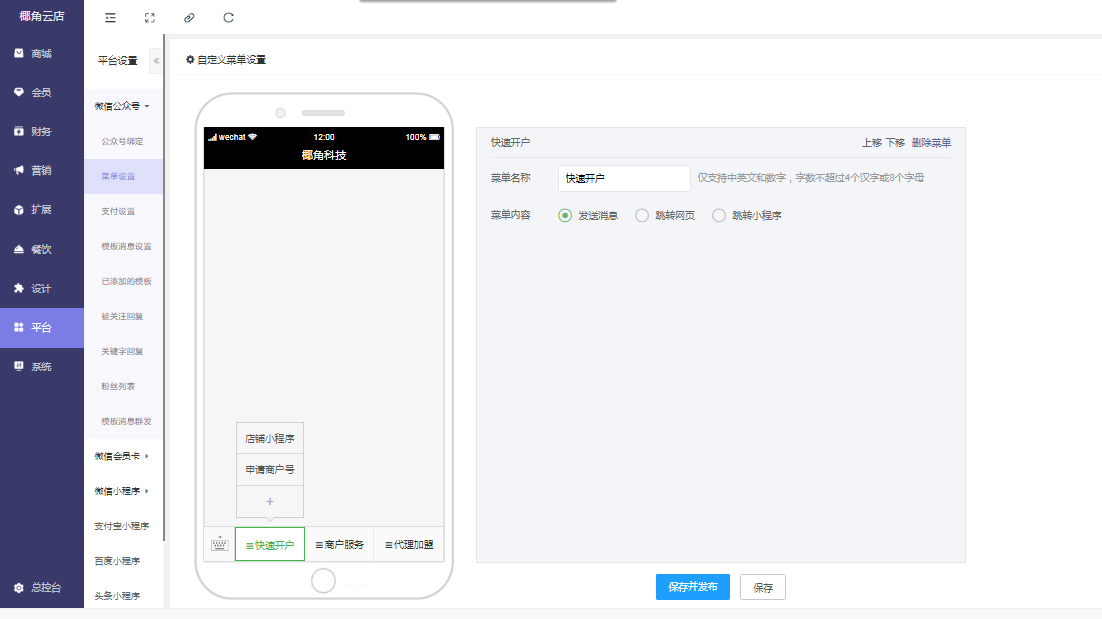Viewport: 1102px width, 619px height.
Task: Select 申请商户号 submenu in phone preview
Action: pos(270,469)
